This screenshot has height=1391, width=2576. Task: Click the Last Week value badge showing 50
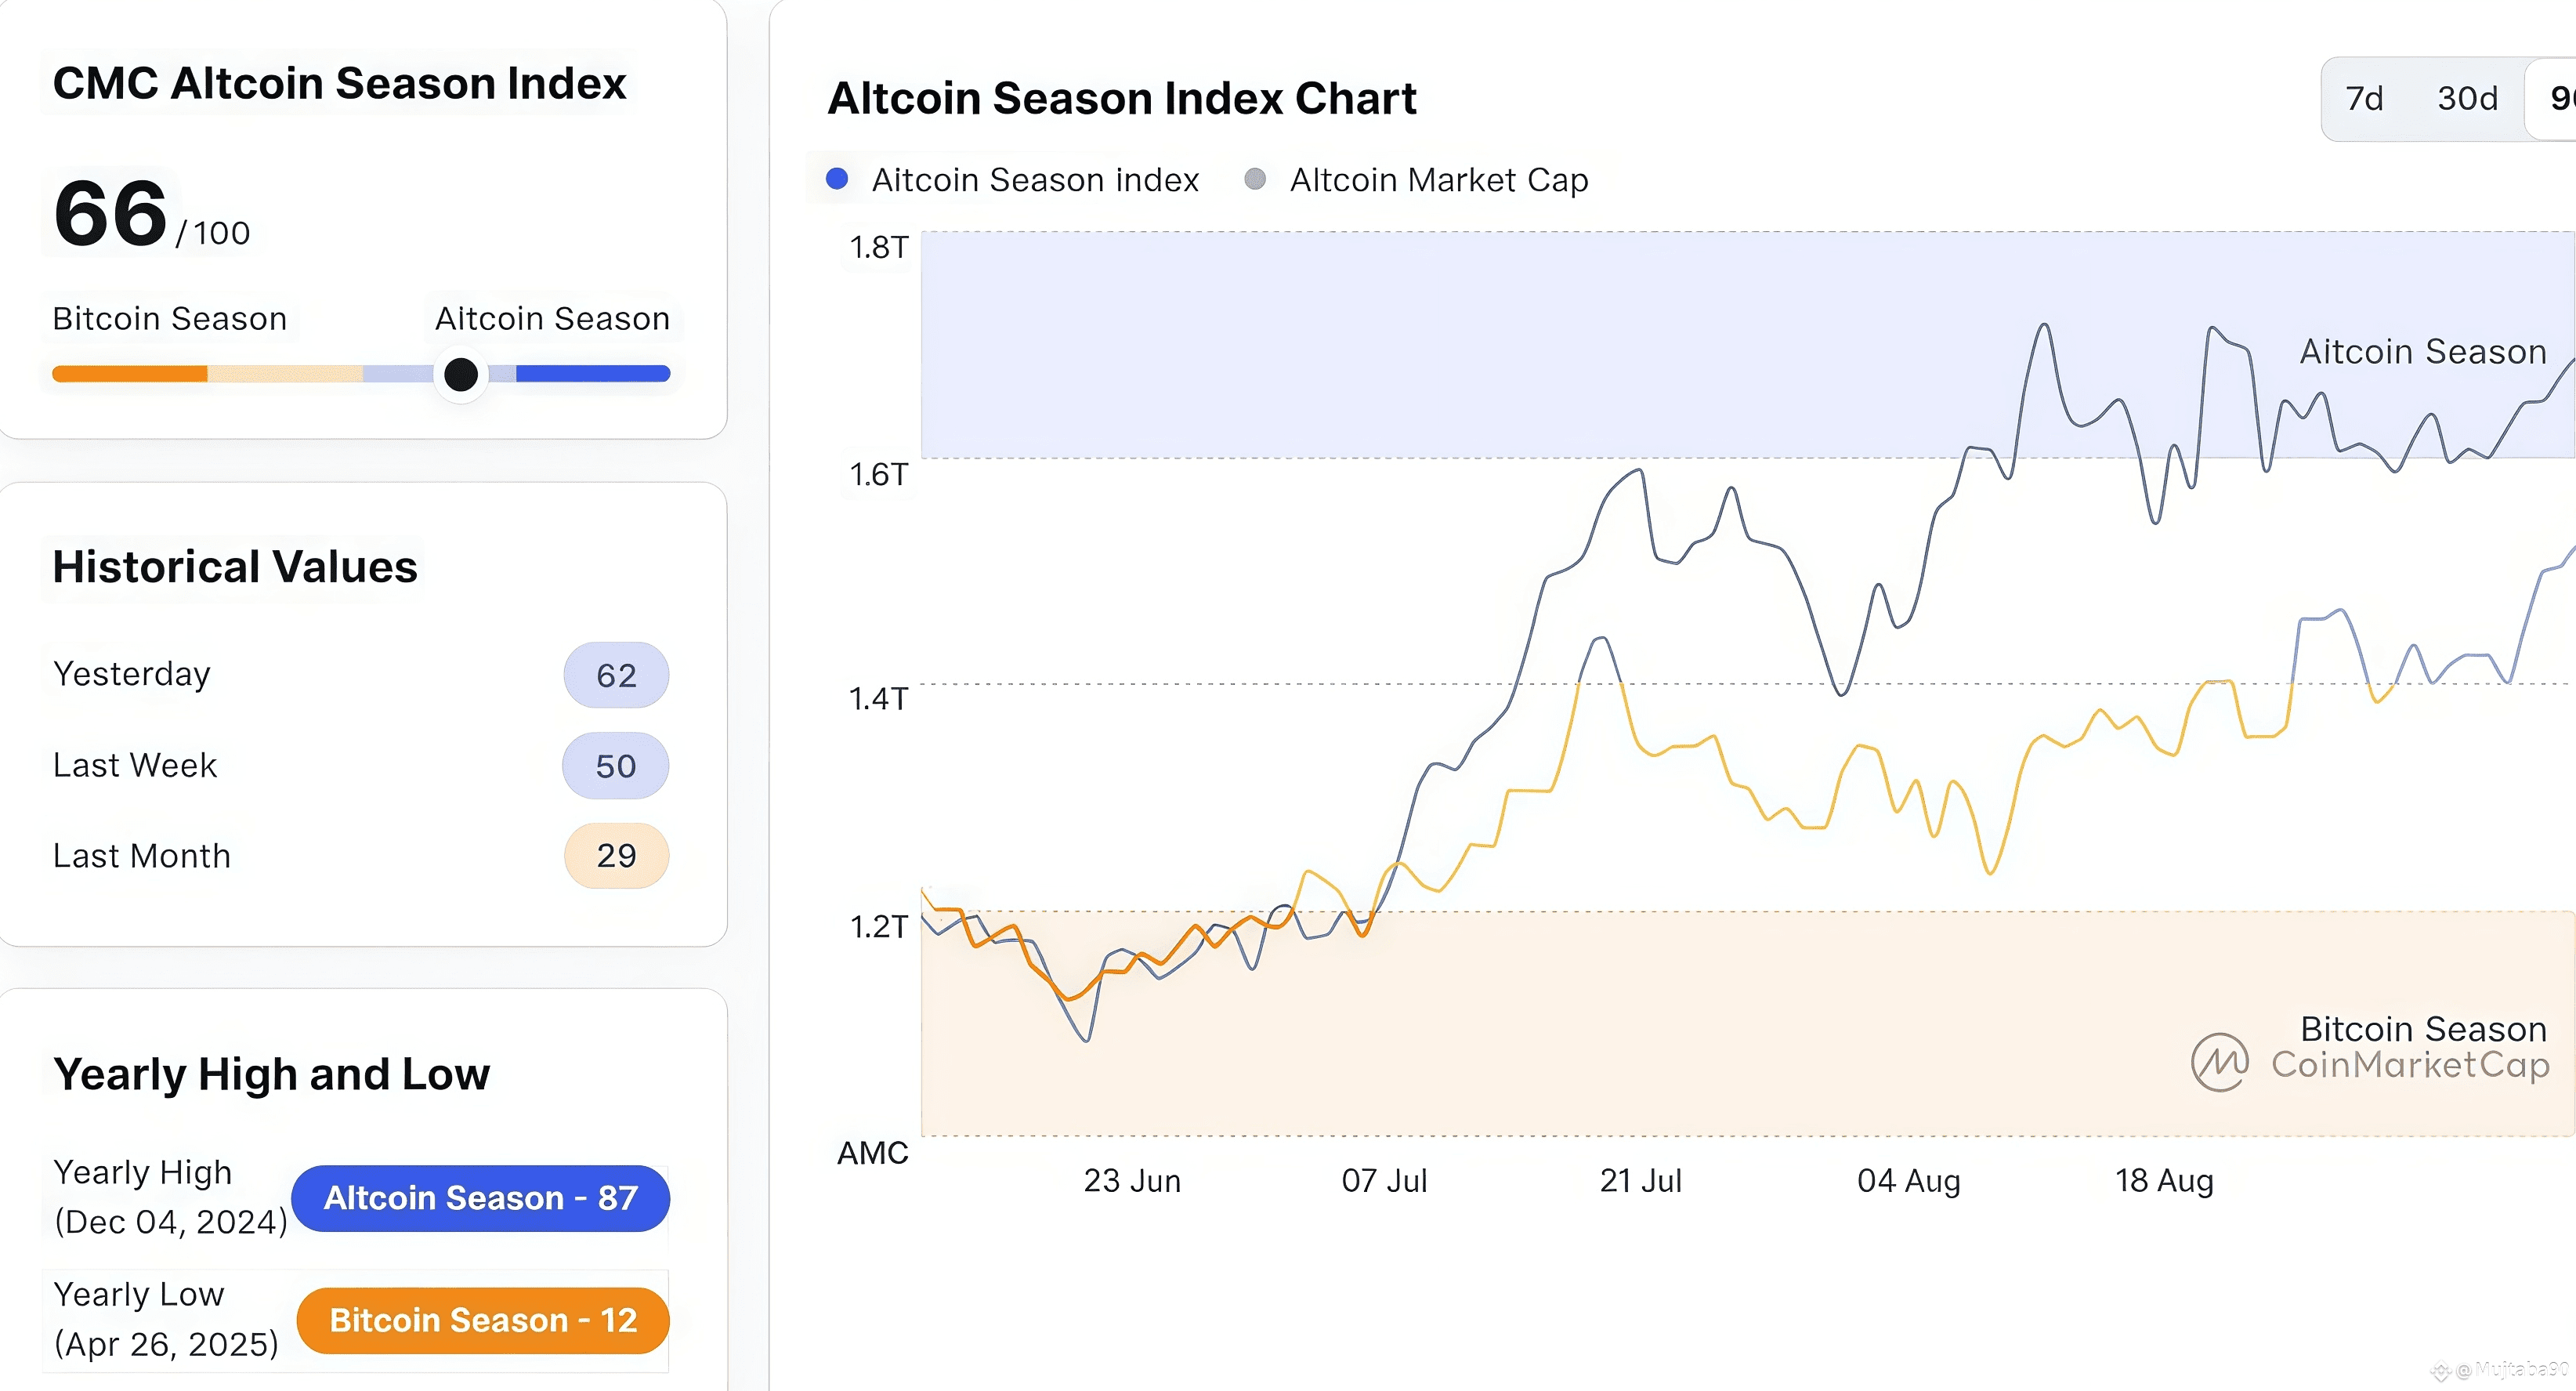(x=615, y=766)
